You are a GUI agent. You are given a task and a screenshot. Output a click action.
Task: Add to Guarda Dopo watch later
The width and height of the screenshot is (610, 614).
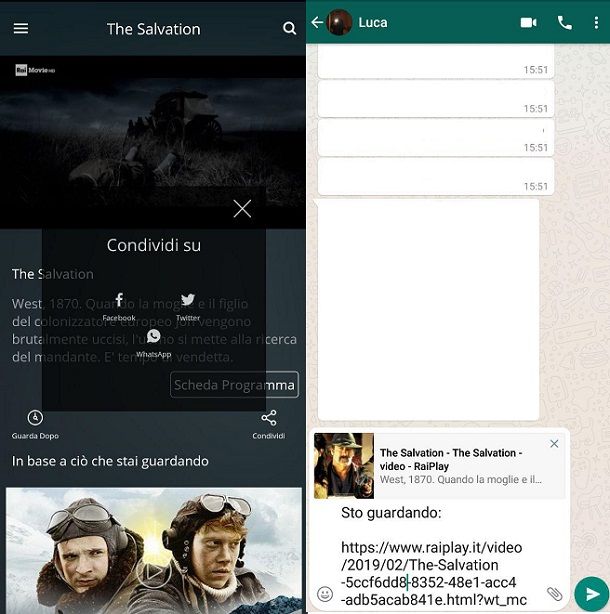[x=35, y=423]
